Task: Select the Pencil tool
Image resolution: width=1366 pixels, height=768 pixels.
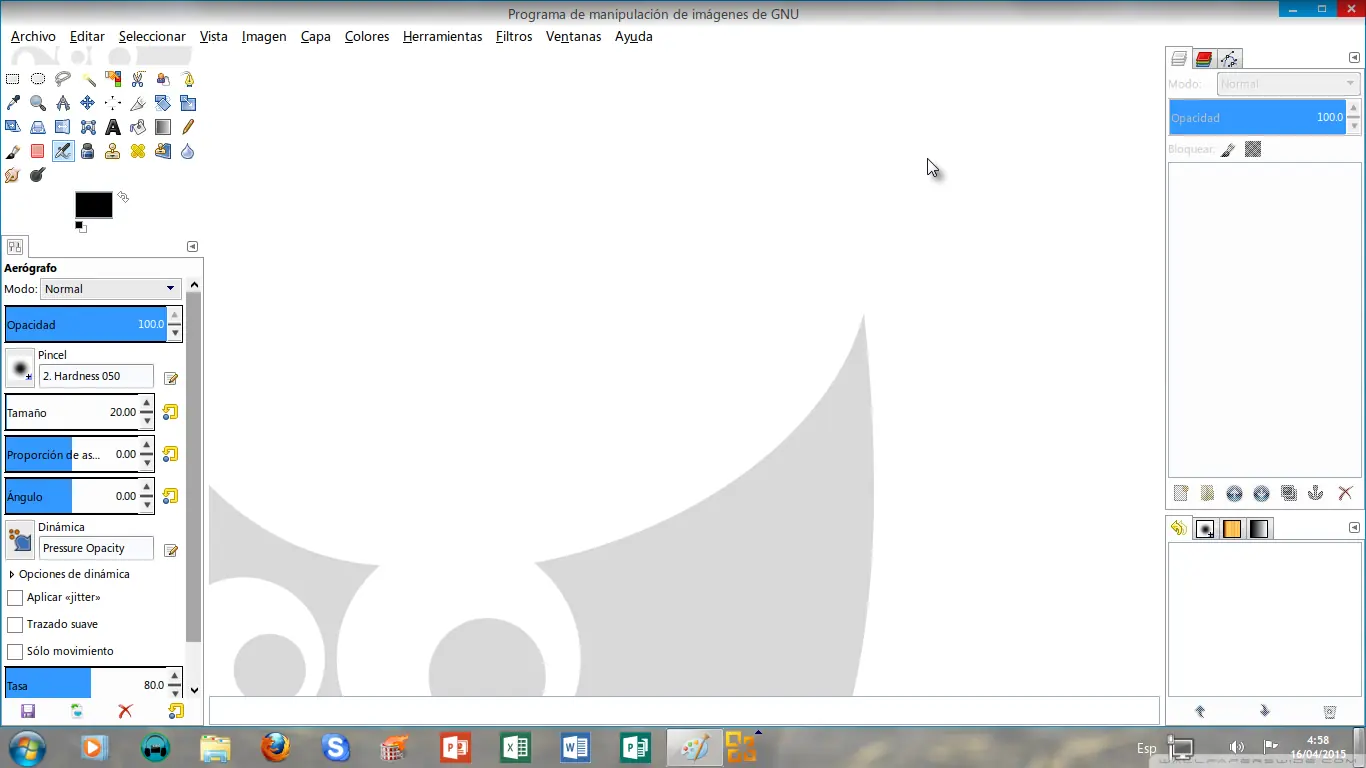Action: pyautogui.click(x=188, y=127)
